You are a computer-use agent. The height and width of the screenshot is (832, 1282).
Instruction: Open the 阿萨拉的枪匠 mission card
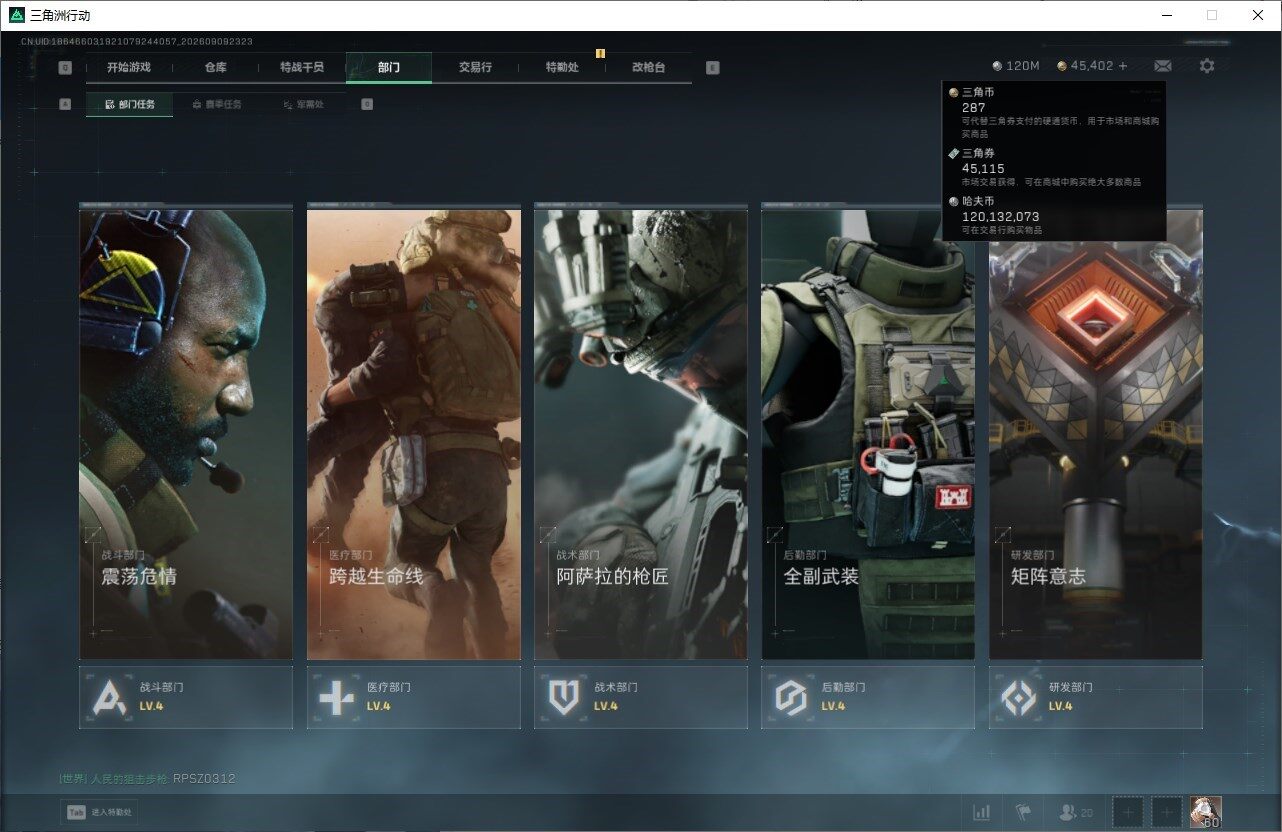pyautogui.click(x=641, y=434)
